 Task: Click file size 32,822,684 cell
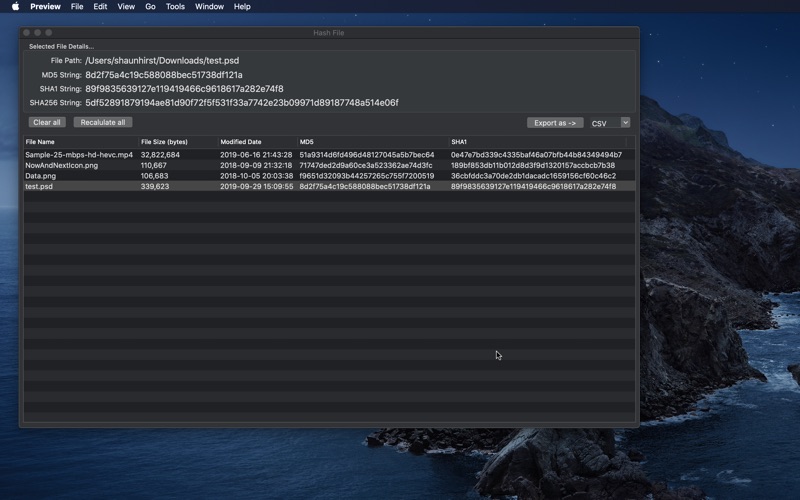tap(160, 155)
